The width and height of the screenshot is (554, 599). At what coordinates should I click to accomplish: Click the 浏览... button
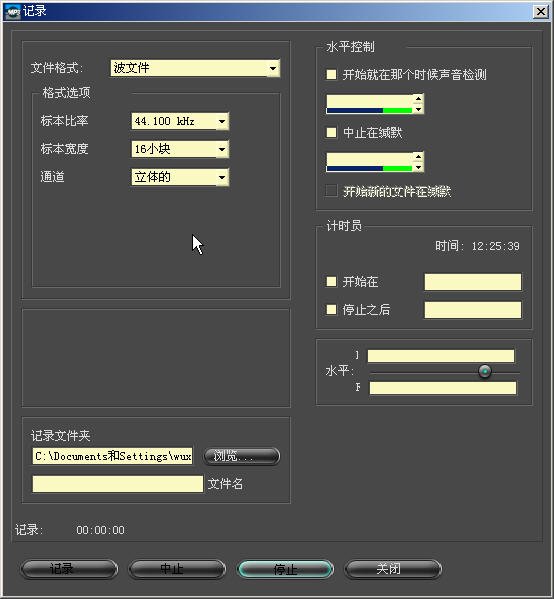point(241,456)
